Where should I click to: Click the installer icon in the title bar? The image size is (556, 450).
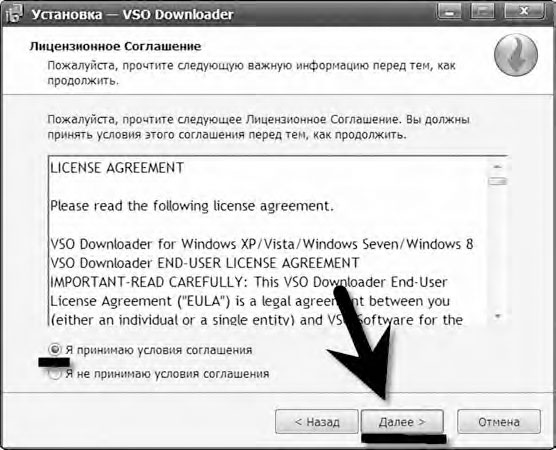14,14
